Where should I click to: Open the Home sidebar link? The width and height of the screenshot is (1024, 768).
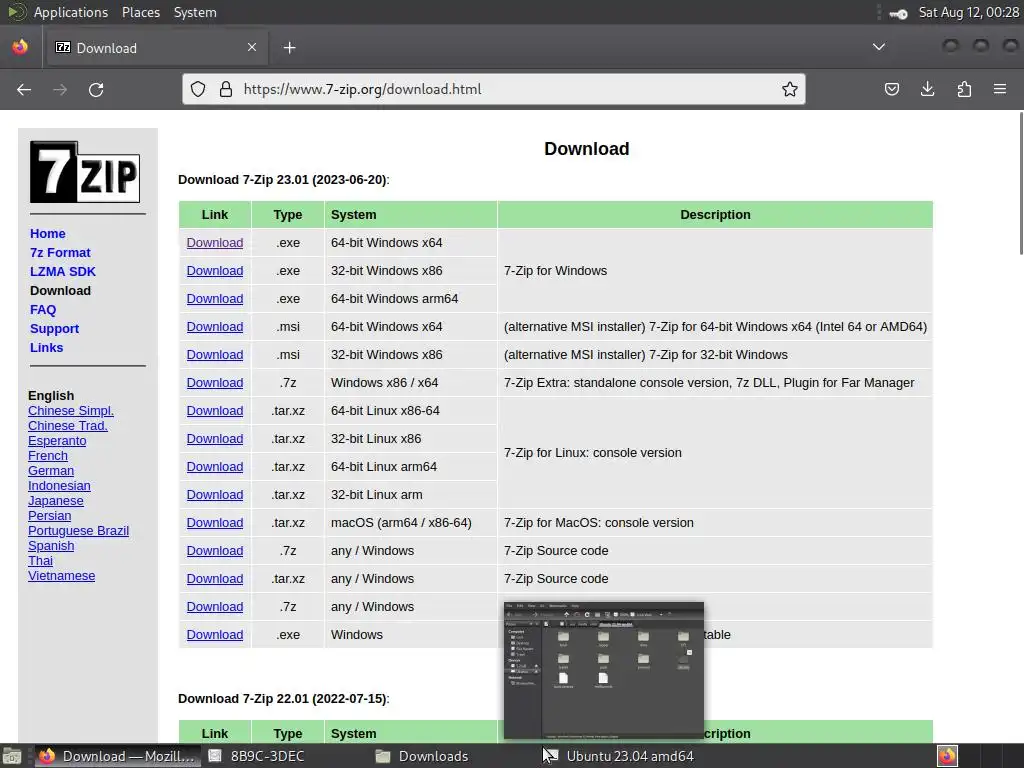[48, 234]
